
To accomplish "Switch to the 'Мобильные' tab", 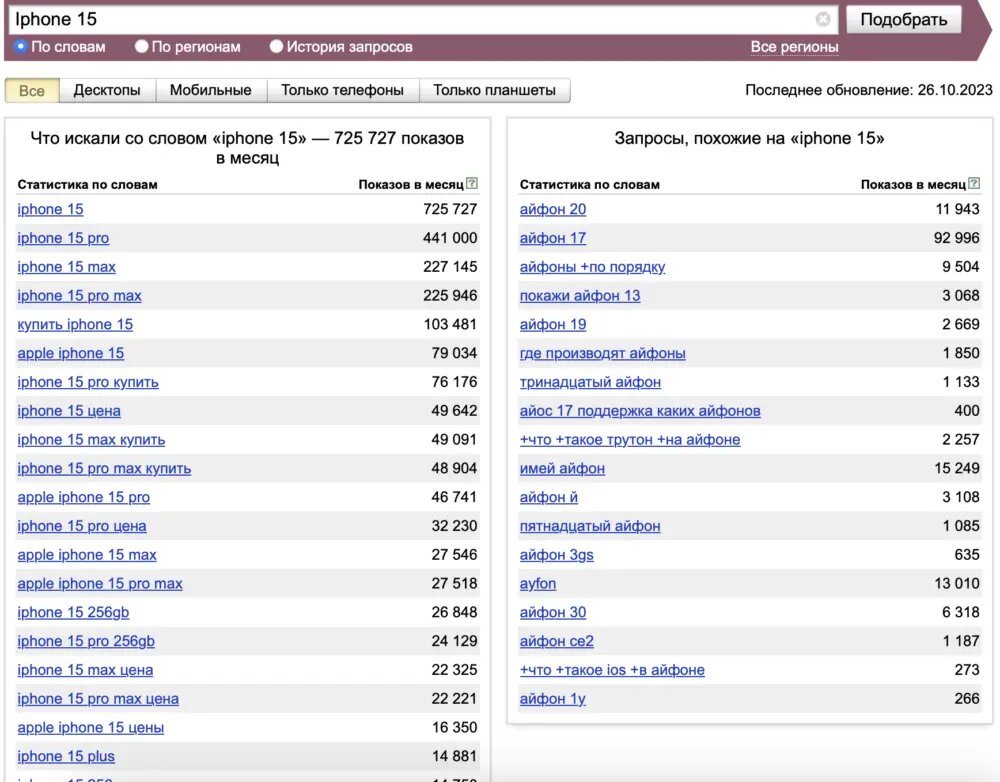I will pos(210,90).
